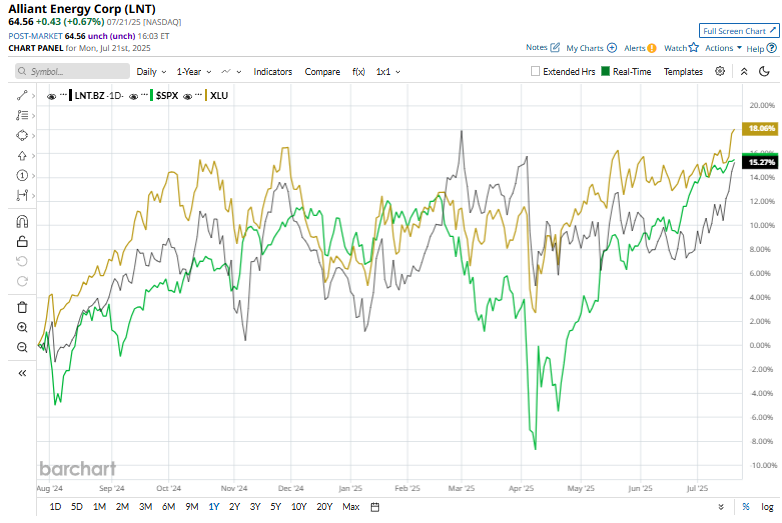Undo last chart action

coord(22,261)
